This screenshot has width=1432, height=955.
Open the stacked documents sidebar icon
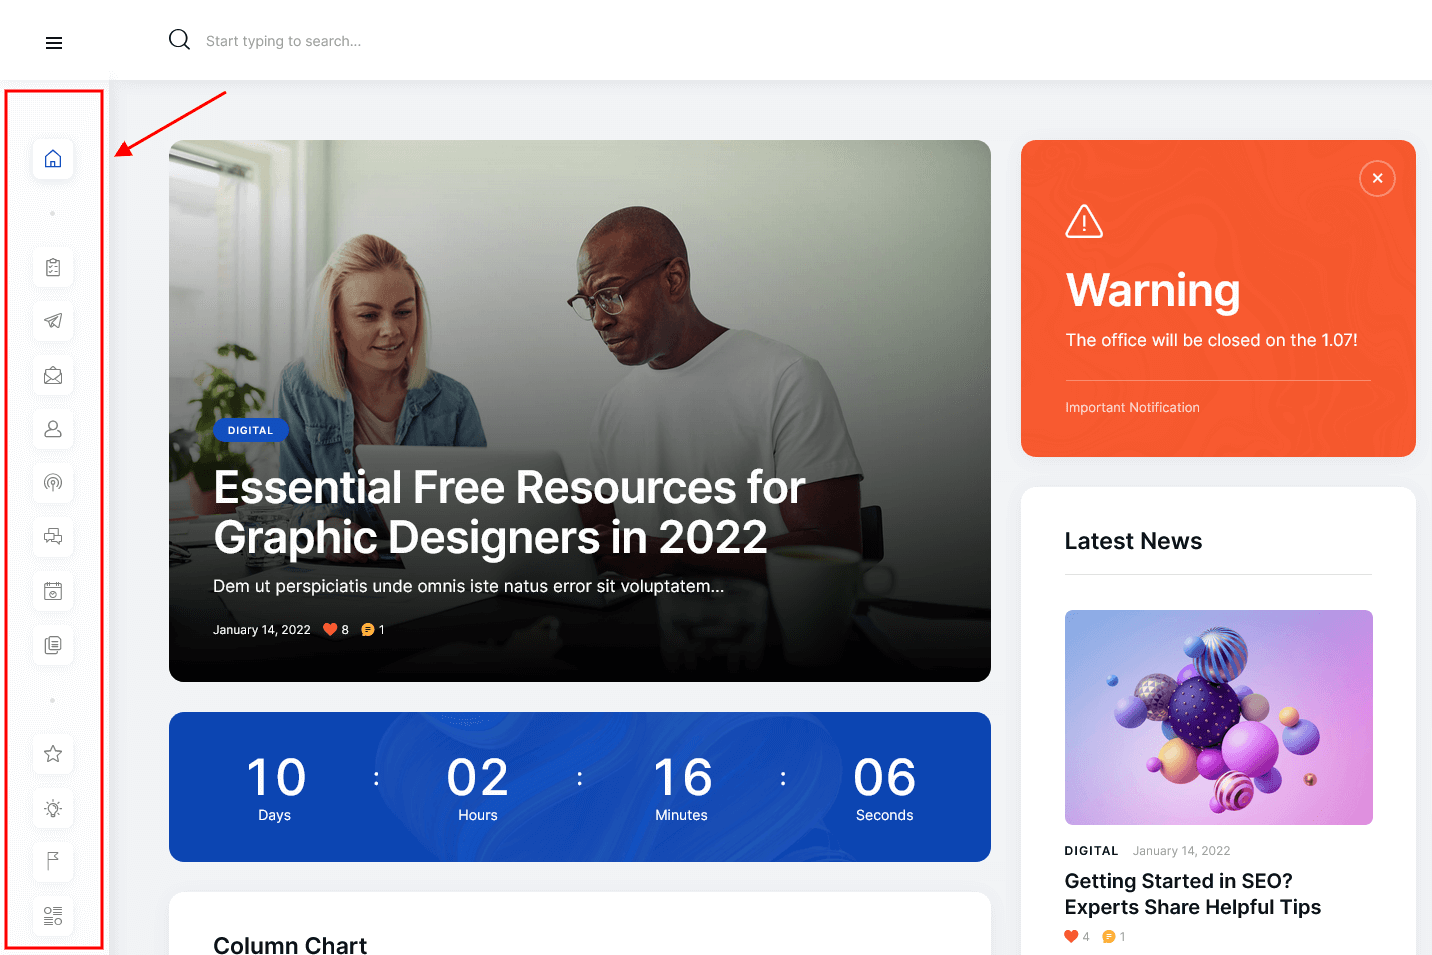[53, 645]
